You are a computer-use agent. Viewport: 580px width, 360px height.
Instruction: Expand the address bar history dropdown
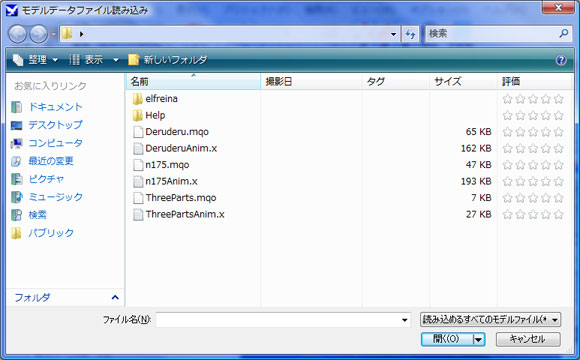393,34
